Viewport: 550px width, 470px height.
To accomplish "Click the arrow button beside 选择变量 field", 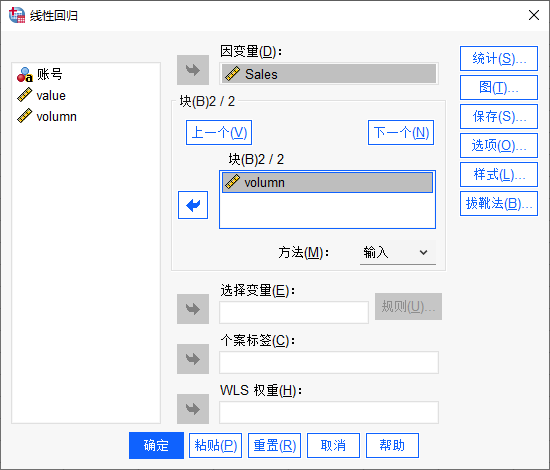I will (x=193, y=309).
